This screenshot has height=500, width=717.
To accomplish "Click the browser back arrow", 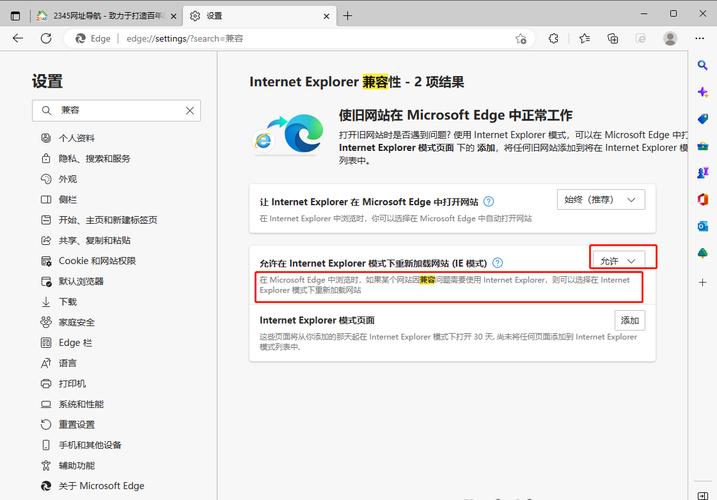I will point(18,38).
